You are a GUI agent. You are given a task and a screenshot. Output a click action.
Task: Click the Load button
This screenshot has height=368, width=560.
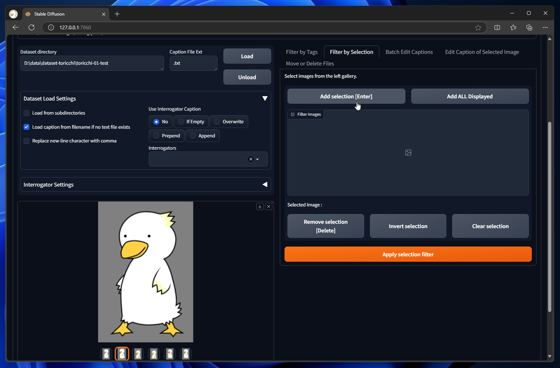tap(247, 56)
